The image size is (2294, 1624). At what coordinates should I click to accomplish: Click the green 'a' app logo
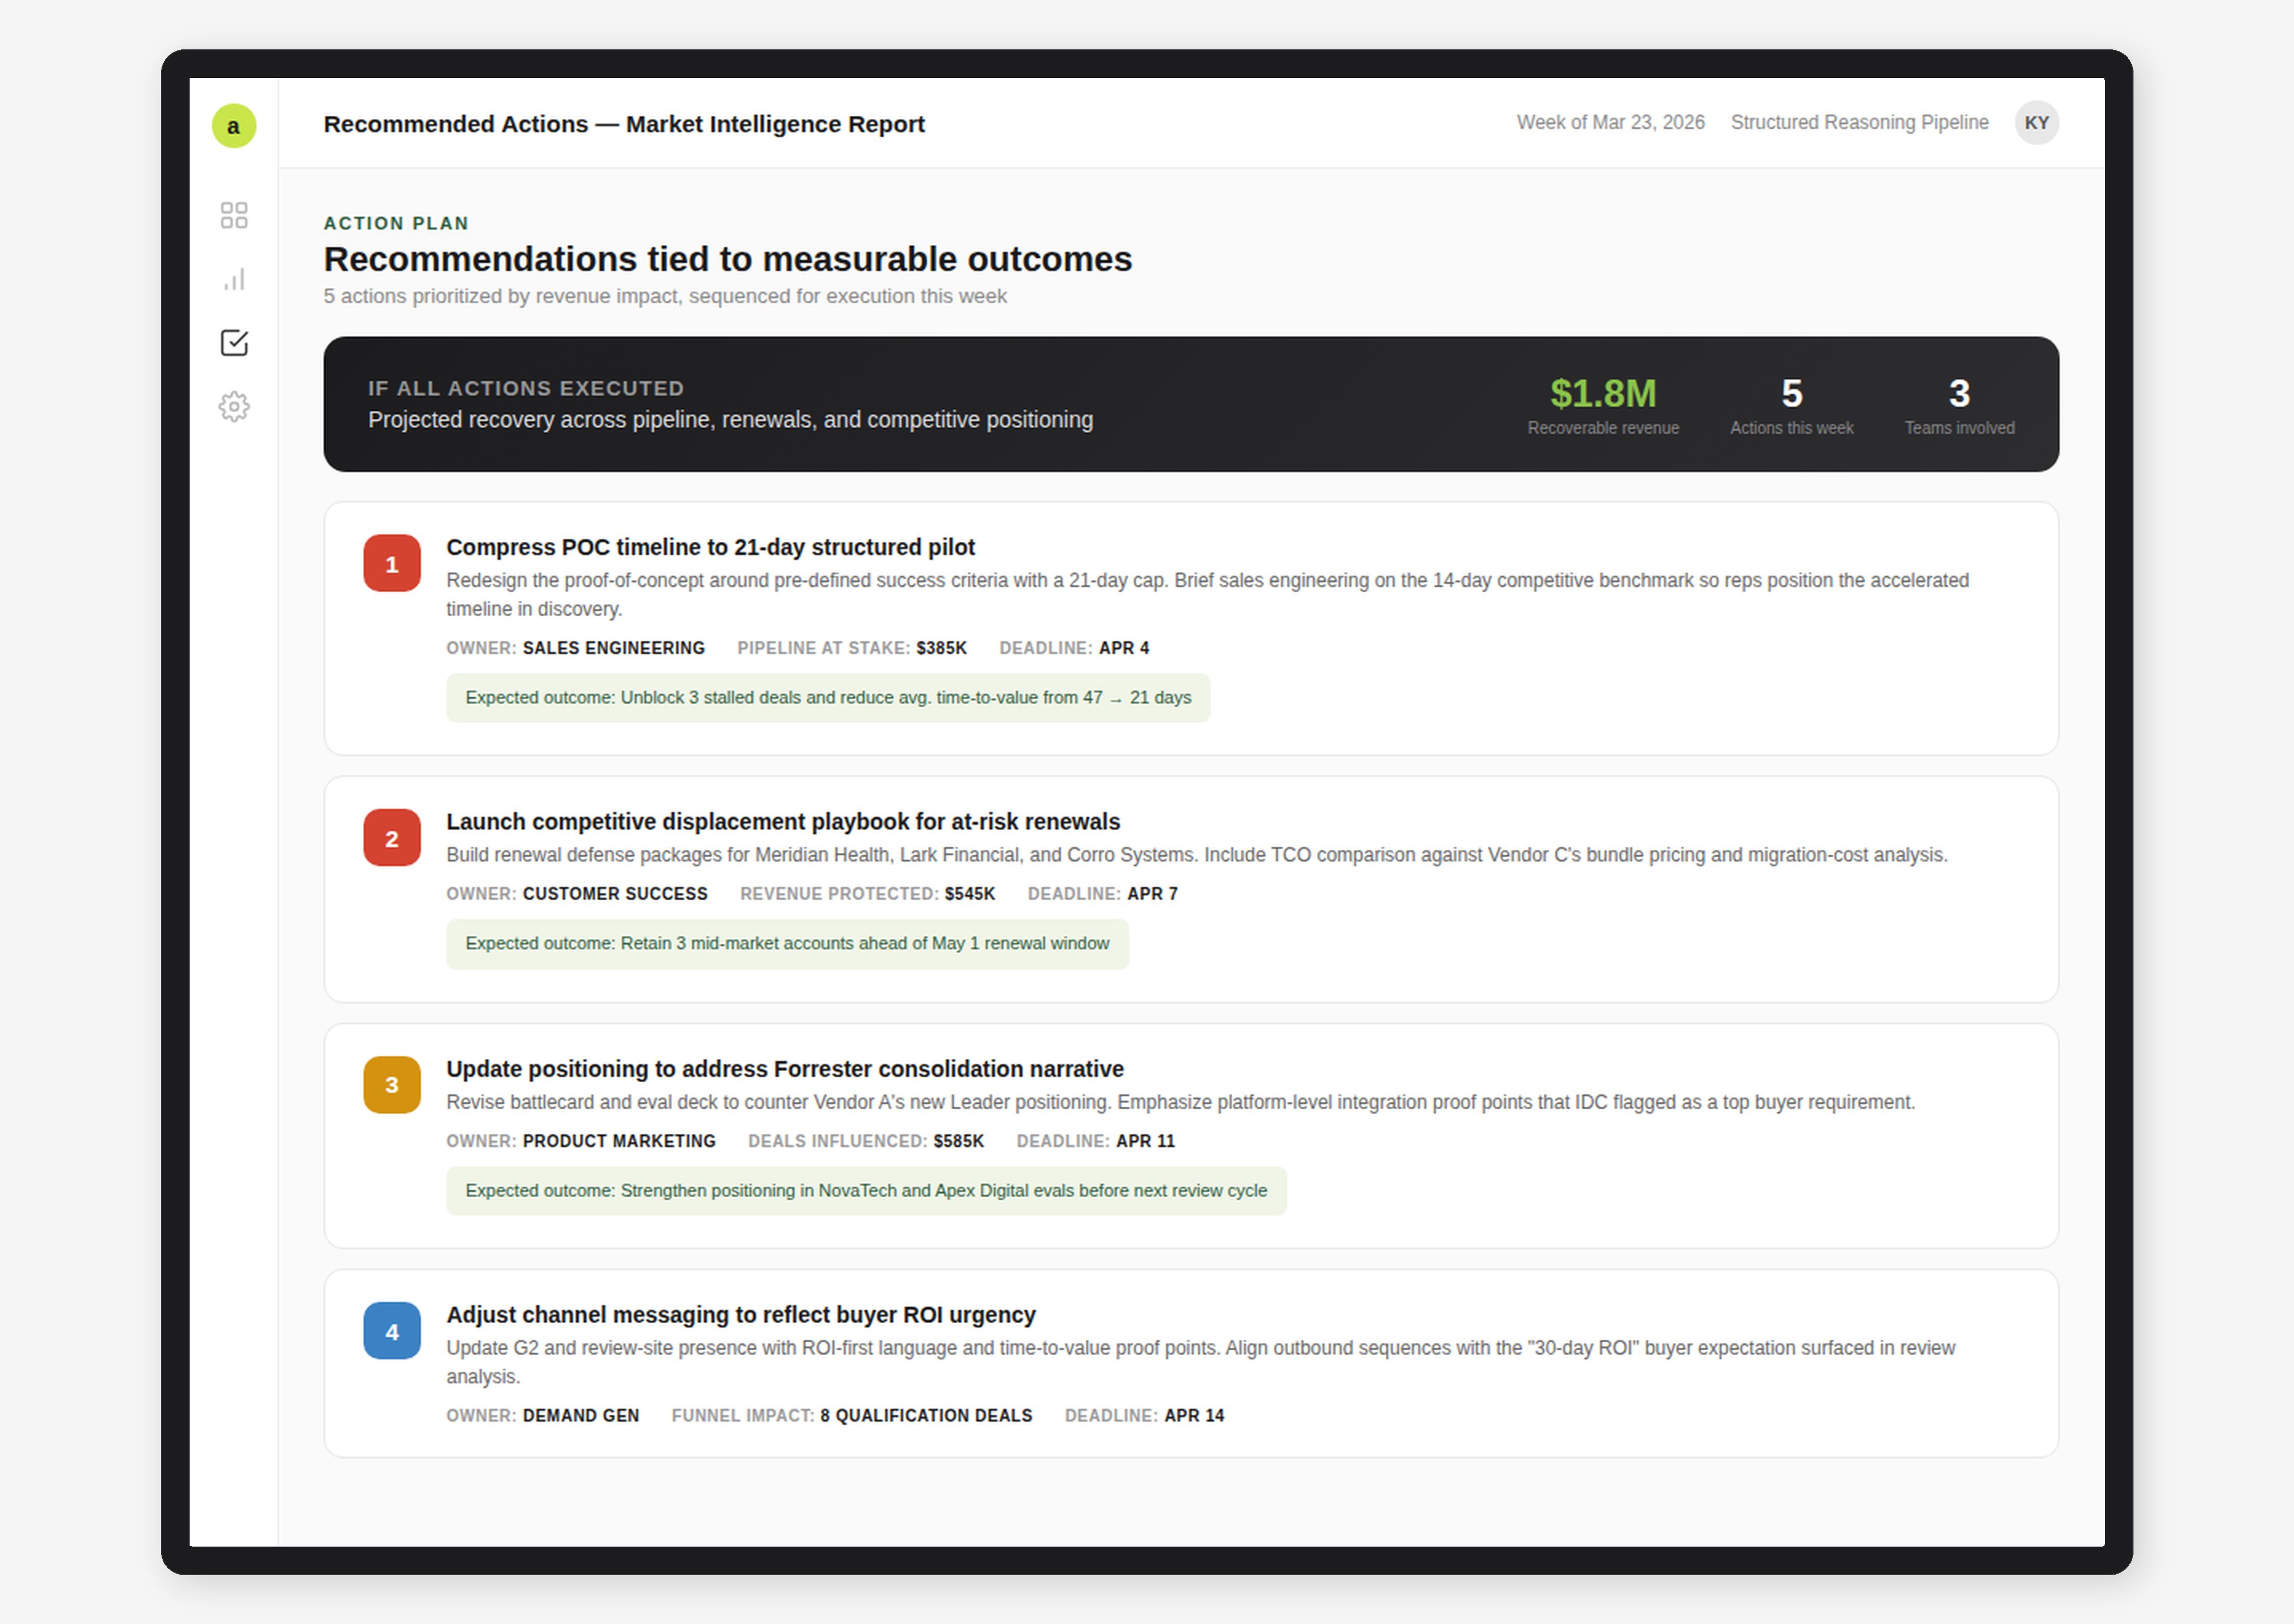[x=233, y=126]
